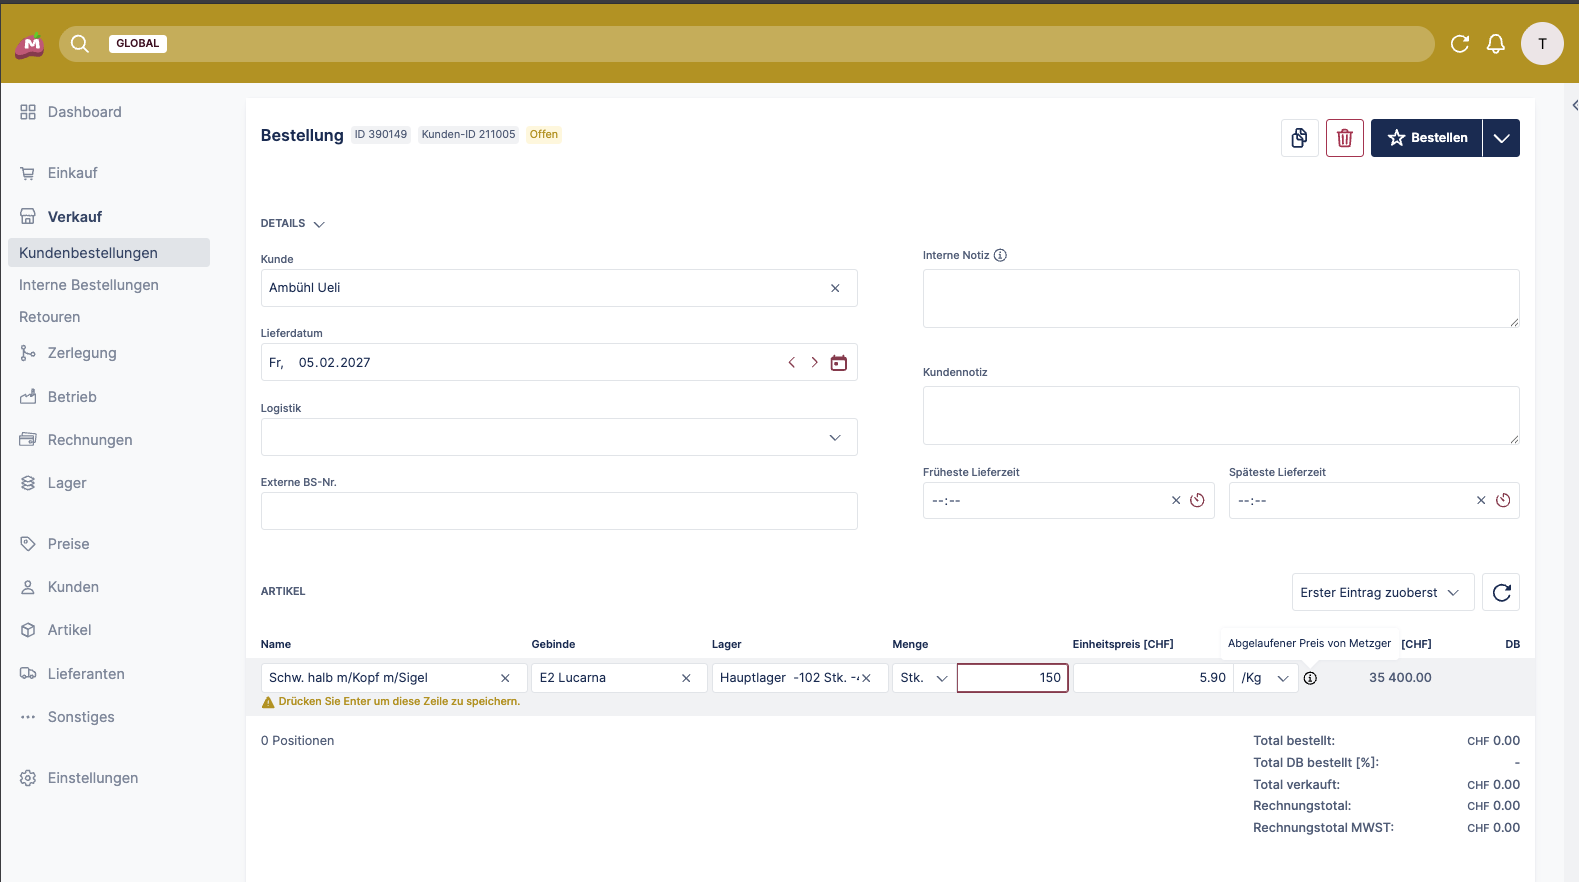Go to next delivery date
This screenshot has width=1579, height=882.
tap(814, 363)
